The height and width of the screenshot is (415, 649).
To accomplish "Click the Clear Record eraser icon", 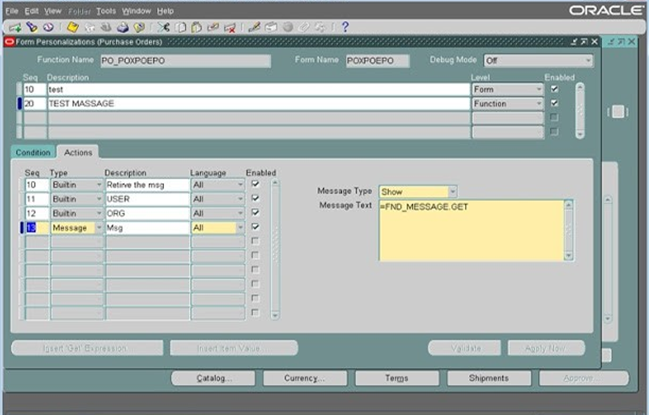I will pyautogui.click(x=213, y=28).
